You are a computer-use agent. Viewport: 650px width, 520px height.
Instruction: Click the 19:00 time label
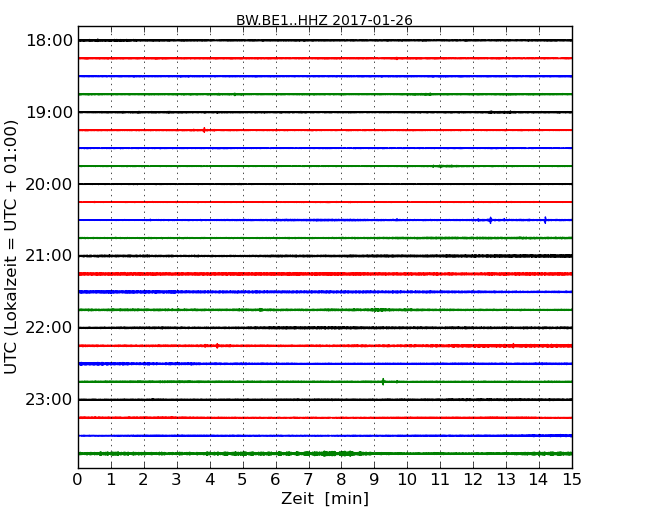[x=49, y=112]
